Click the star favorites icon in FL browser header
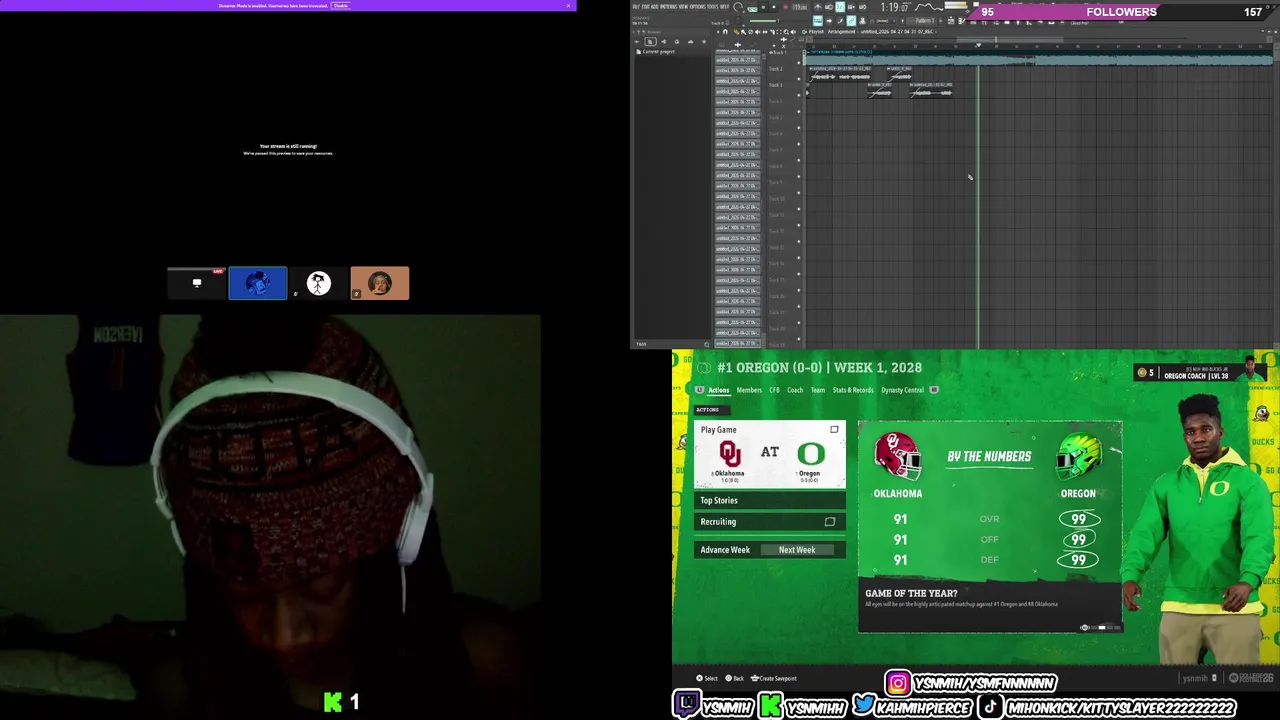Viewport: 1280px width, 720px height. (704, 41)
